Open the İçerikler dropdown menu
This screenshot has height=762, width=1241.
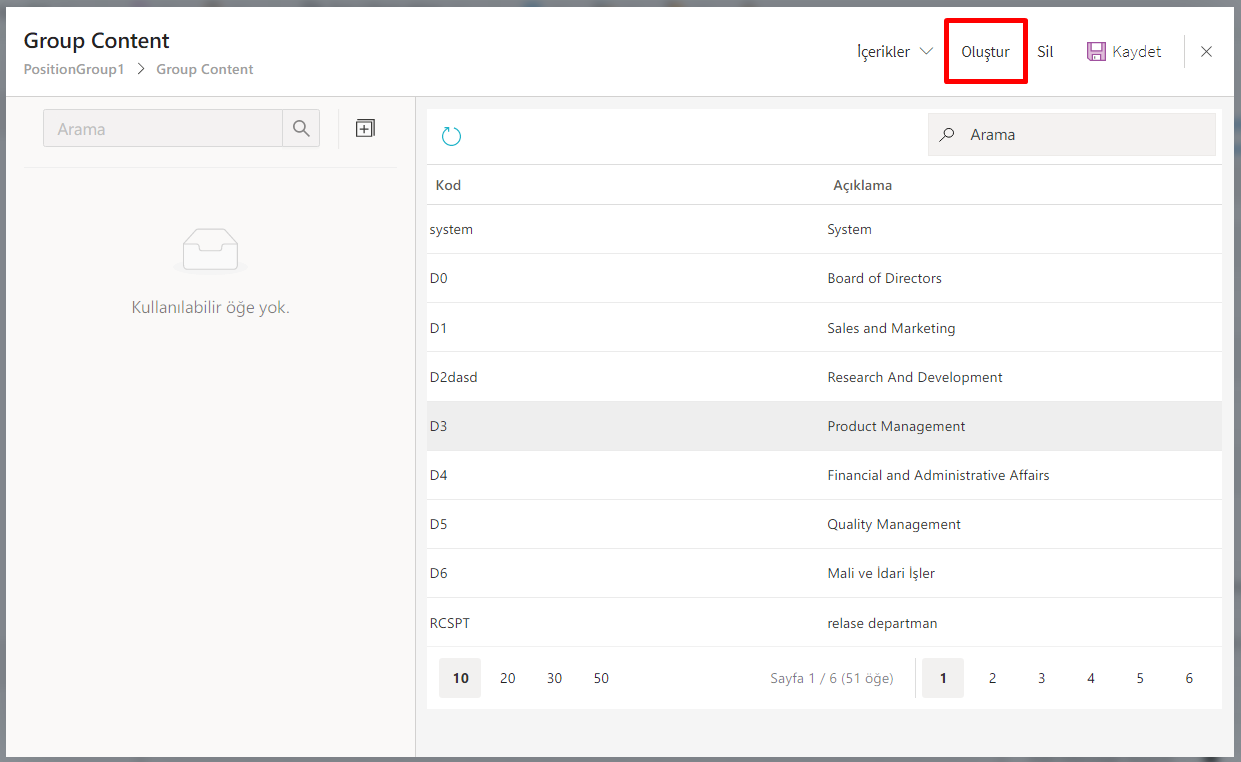(x=894, y=52)
